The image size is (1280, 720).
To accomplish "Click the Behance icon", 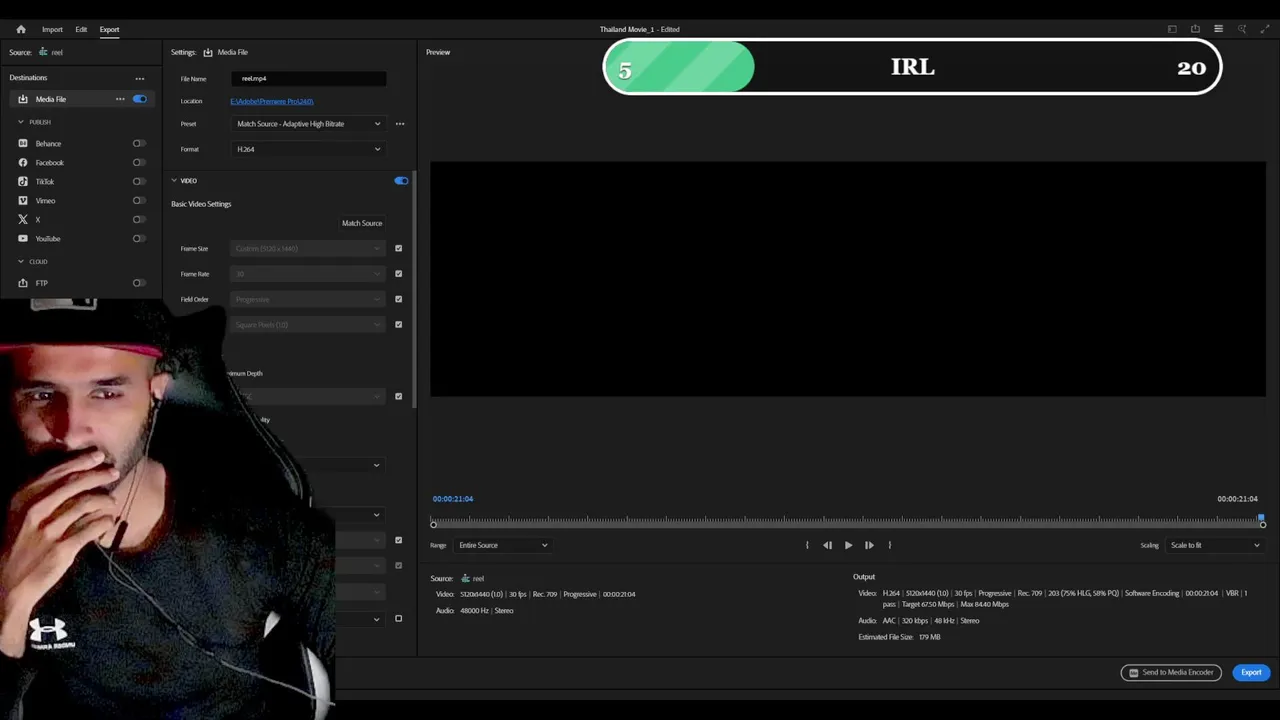I will 23,143.
